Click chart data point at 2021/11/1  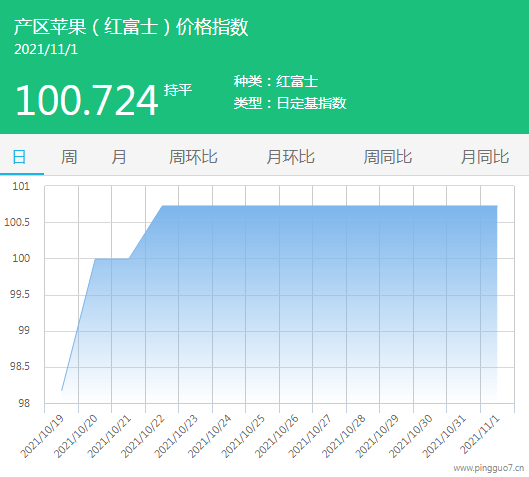(497, 206)
